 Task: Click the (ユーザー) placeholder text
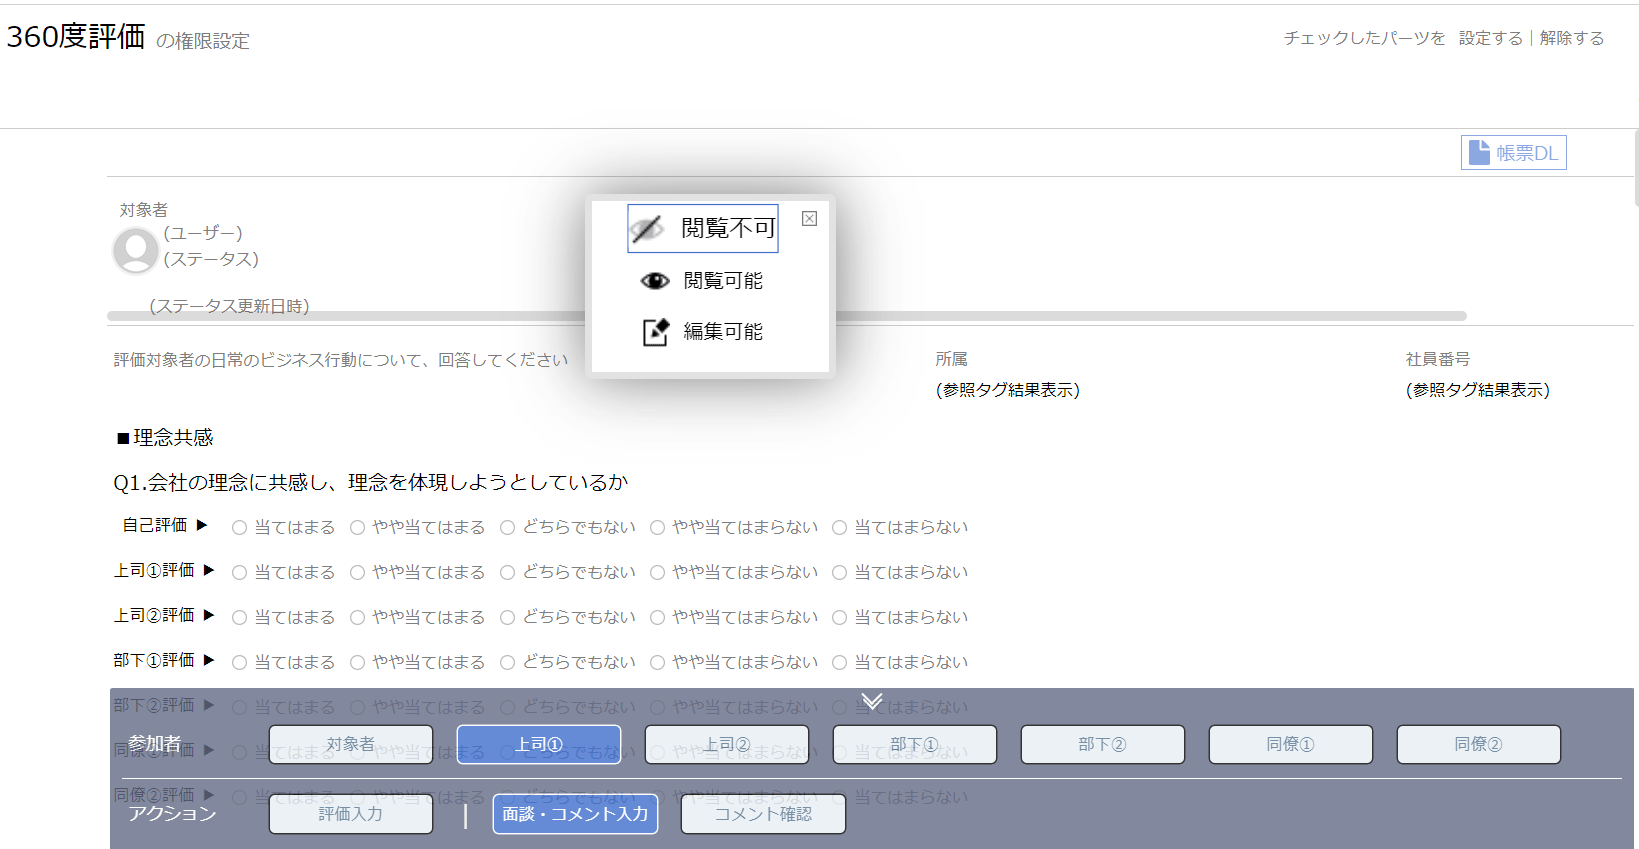click(x=203, y=233)
